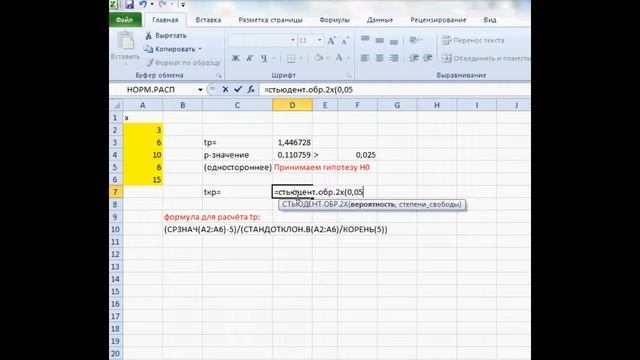Click the Align text left icon
Image resolution: width=640 pixels, height=360 pixels.
(365, 58)
